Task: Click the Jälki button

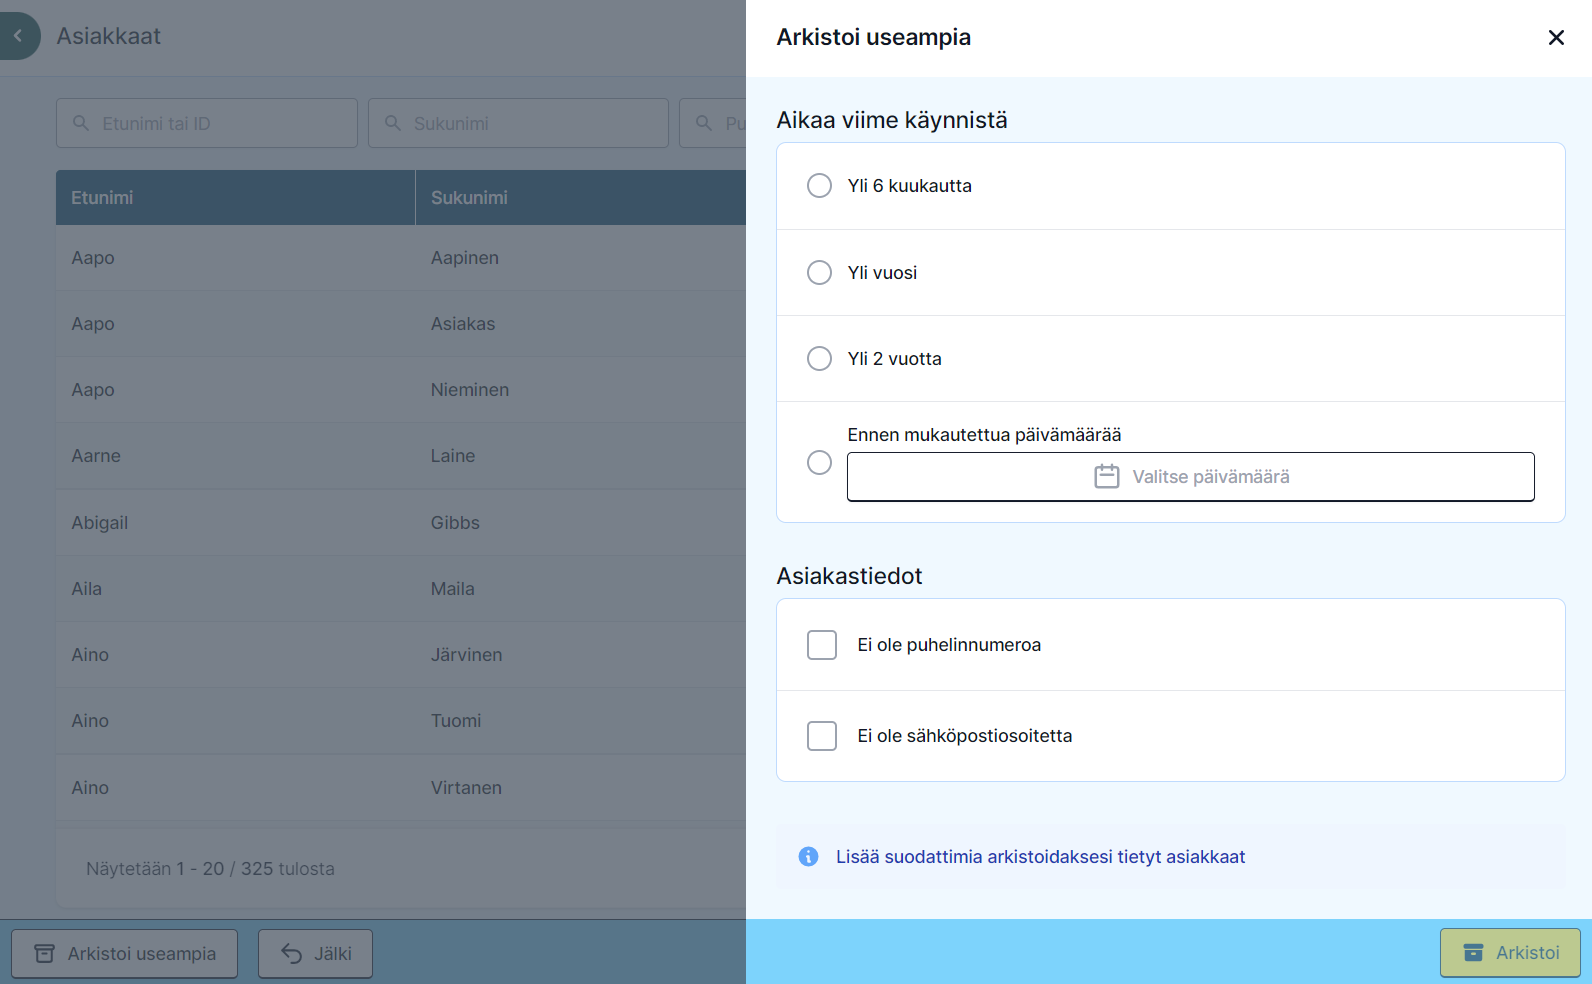Action: tap(315, 953)
